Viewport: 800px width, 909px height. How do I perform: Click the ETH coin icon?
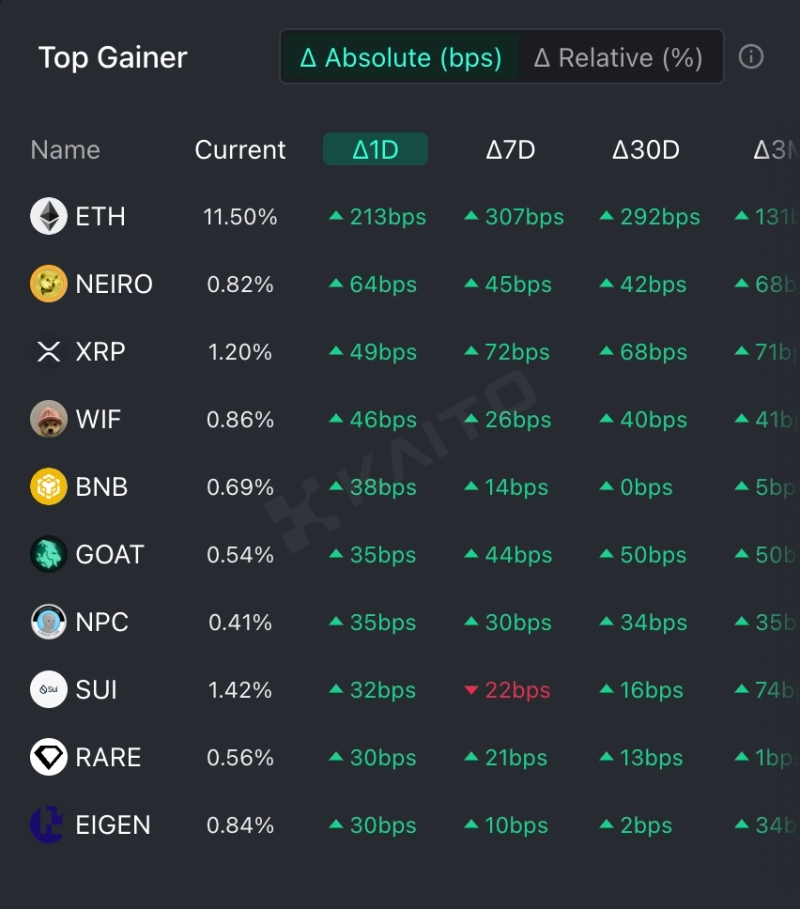point(48,216)
